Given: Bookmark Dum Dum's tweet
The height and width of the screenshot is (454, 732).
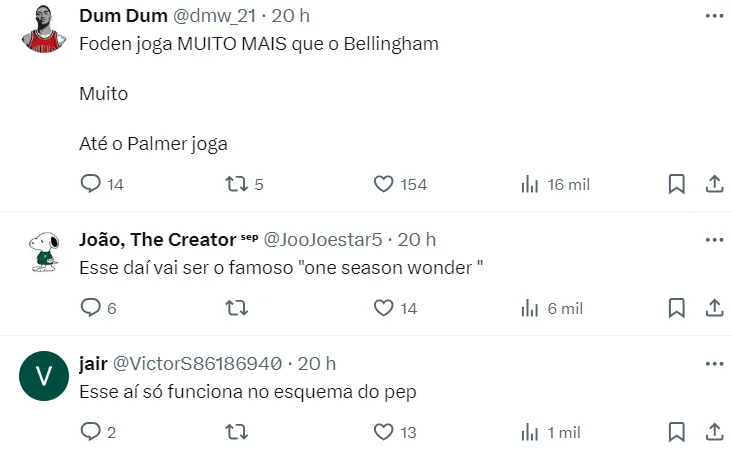Looking at the screenshot, I should [x=676, y=184].
